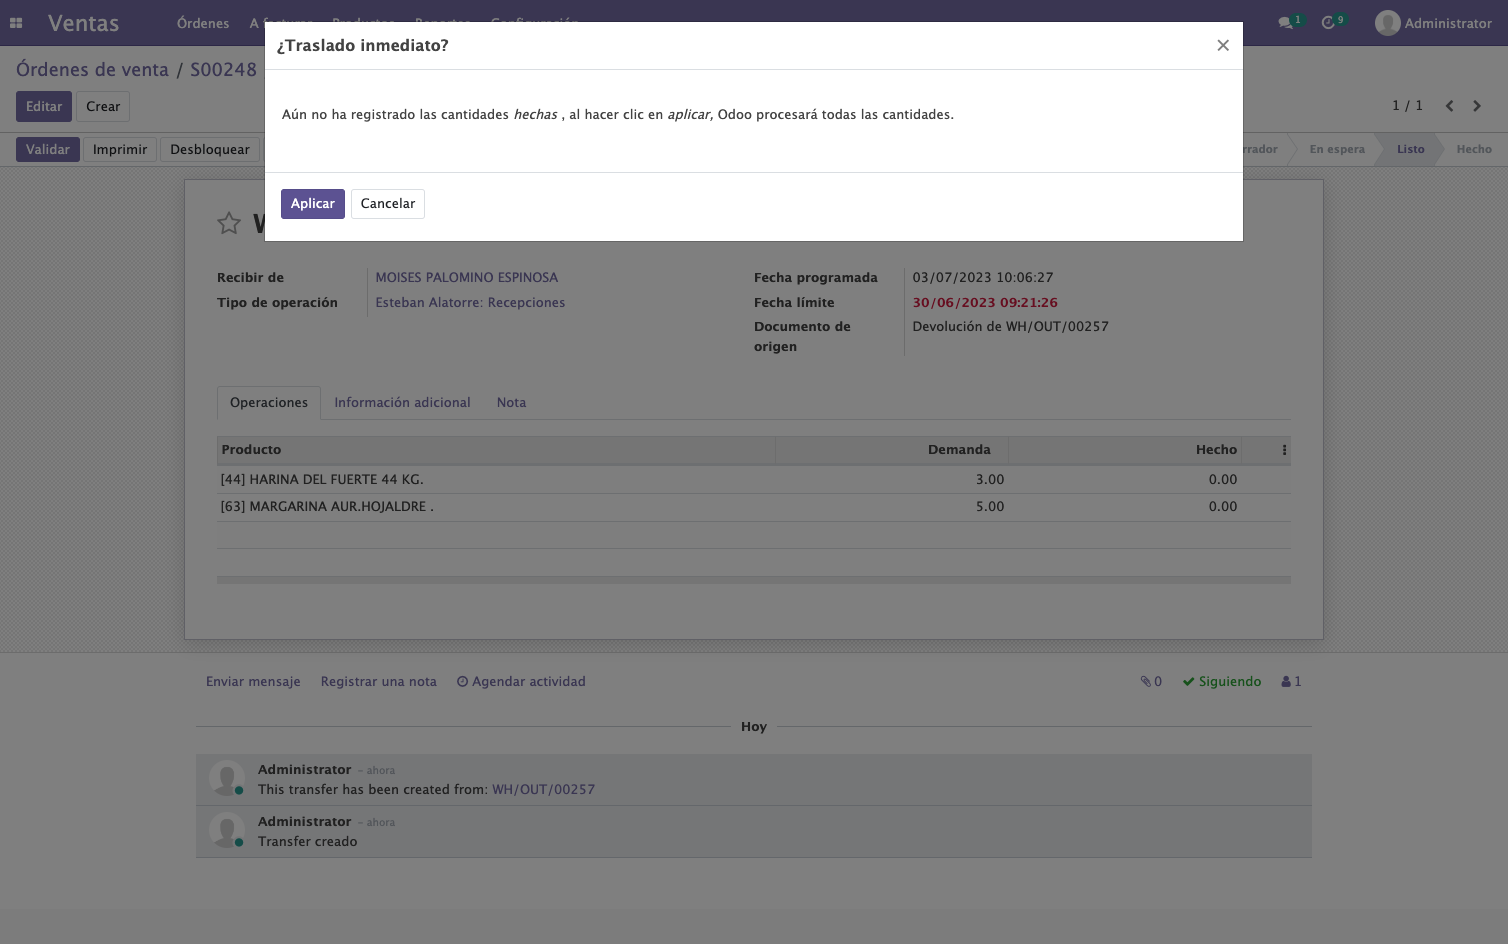The width and height of the screenshot is (1508, 944).
Task: Open the apps grid menu icon
Action: [x=16, y=23]
